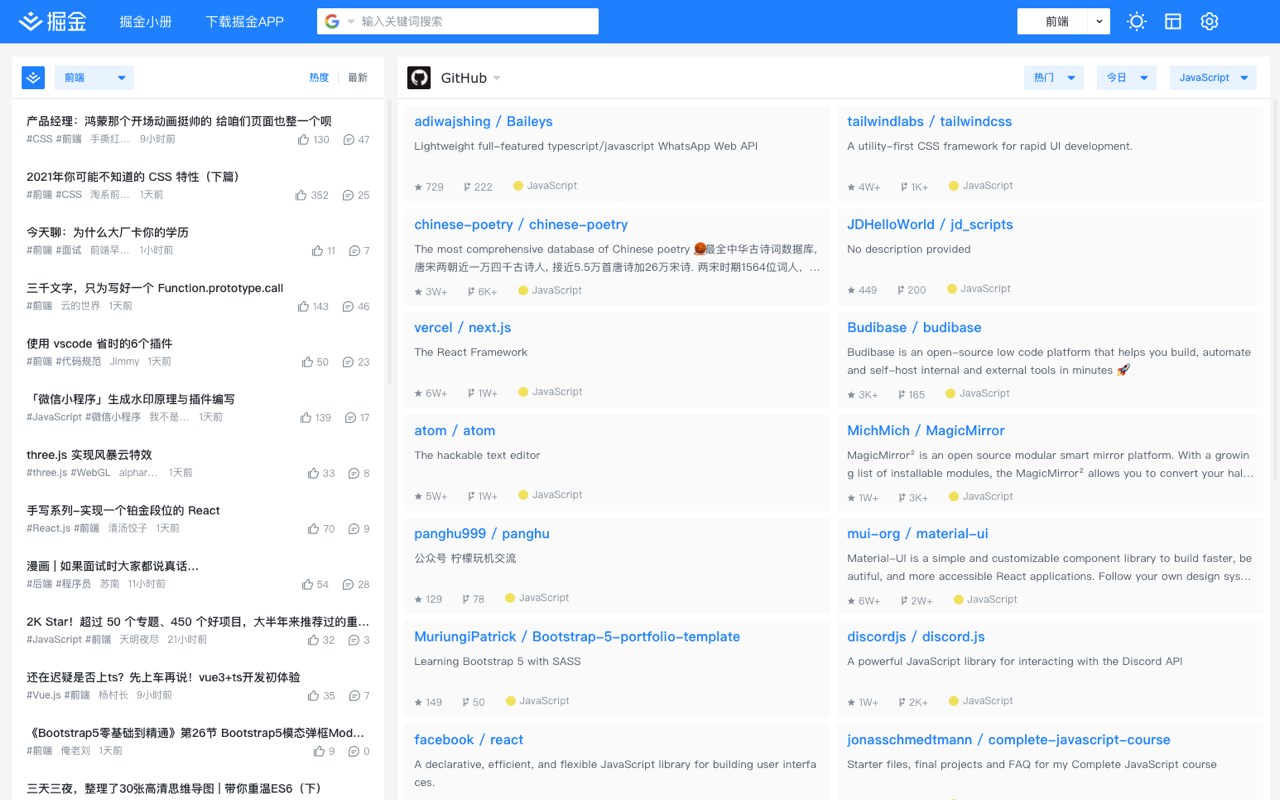This screenshot has width=1280, height=800.
Task: Open article 今天聊：为什么大厂卡你的学历
Action: pyautogui.click(x=108, y=232)
